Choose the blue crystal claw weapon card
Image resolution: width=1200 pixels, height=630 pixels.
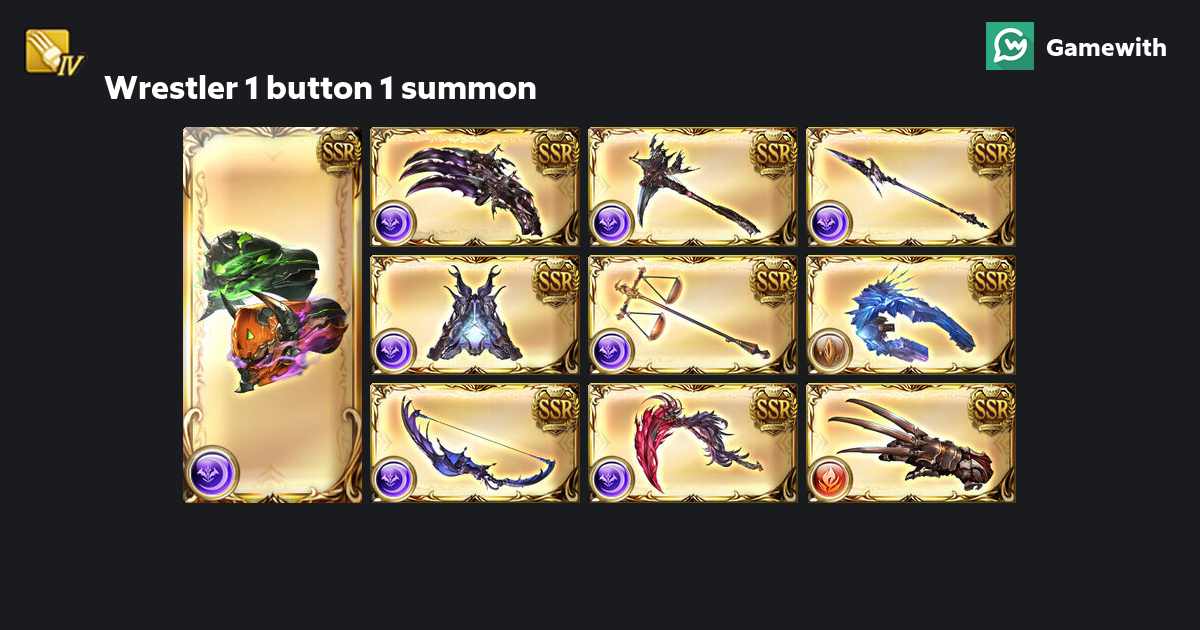click(x=911, y=315)
